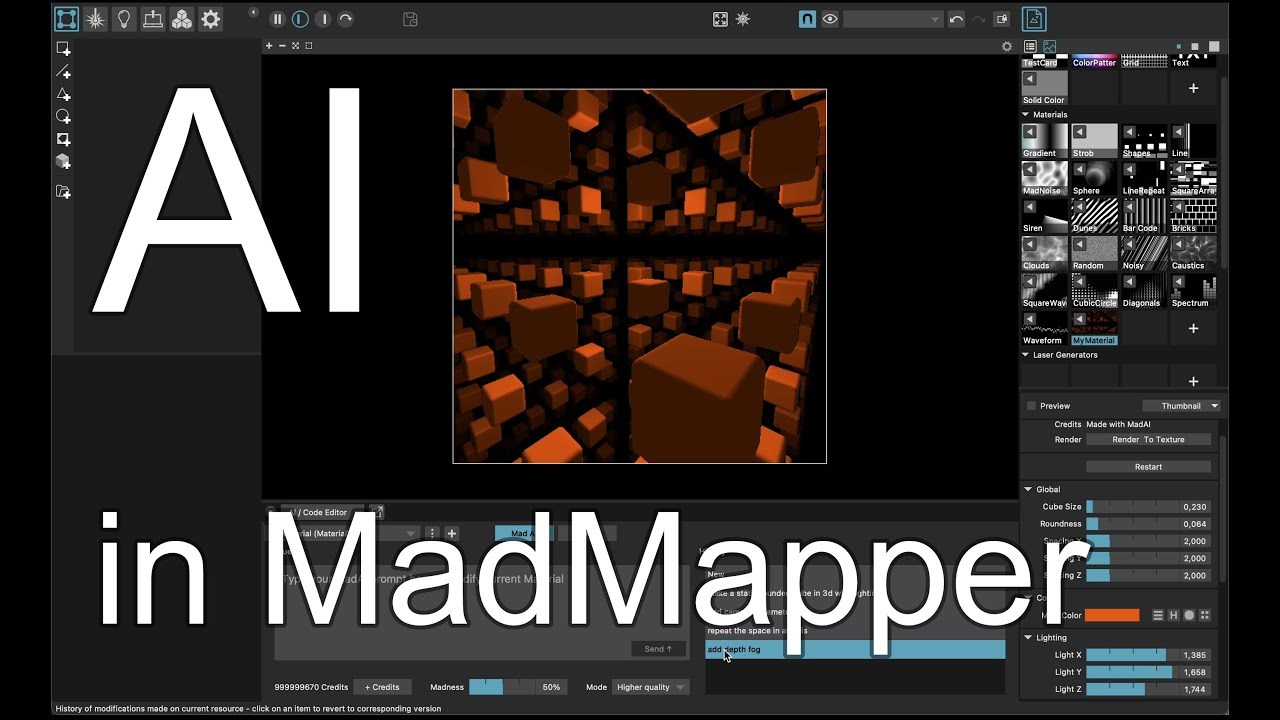Open viewport settings gear icon
1280x720 pixels.
click(1007, 46)
